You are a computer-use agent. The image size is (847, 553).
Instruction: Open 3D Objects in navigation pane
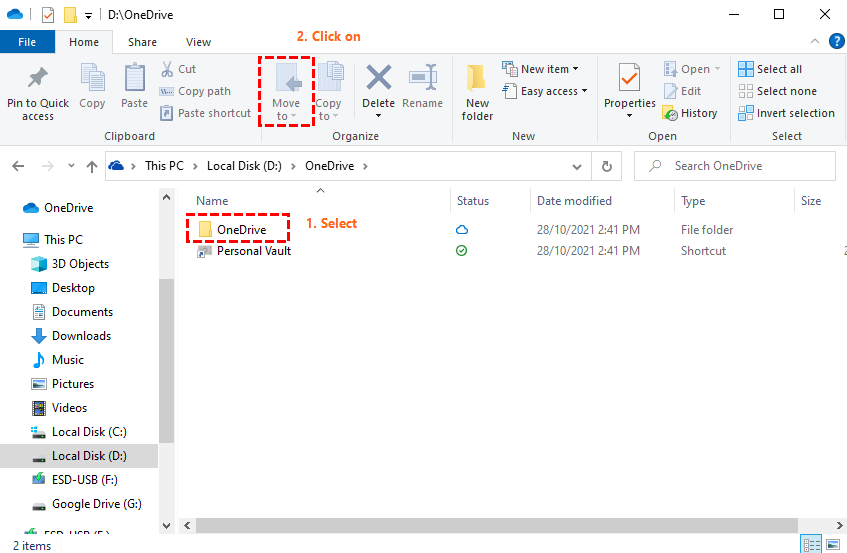coord(80,264)
